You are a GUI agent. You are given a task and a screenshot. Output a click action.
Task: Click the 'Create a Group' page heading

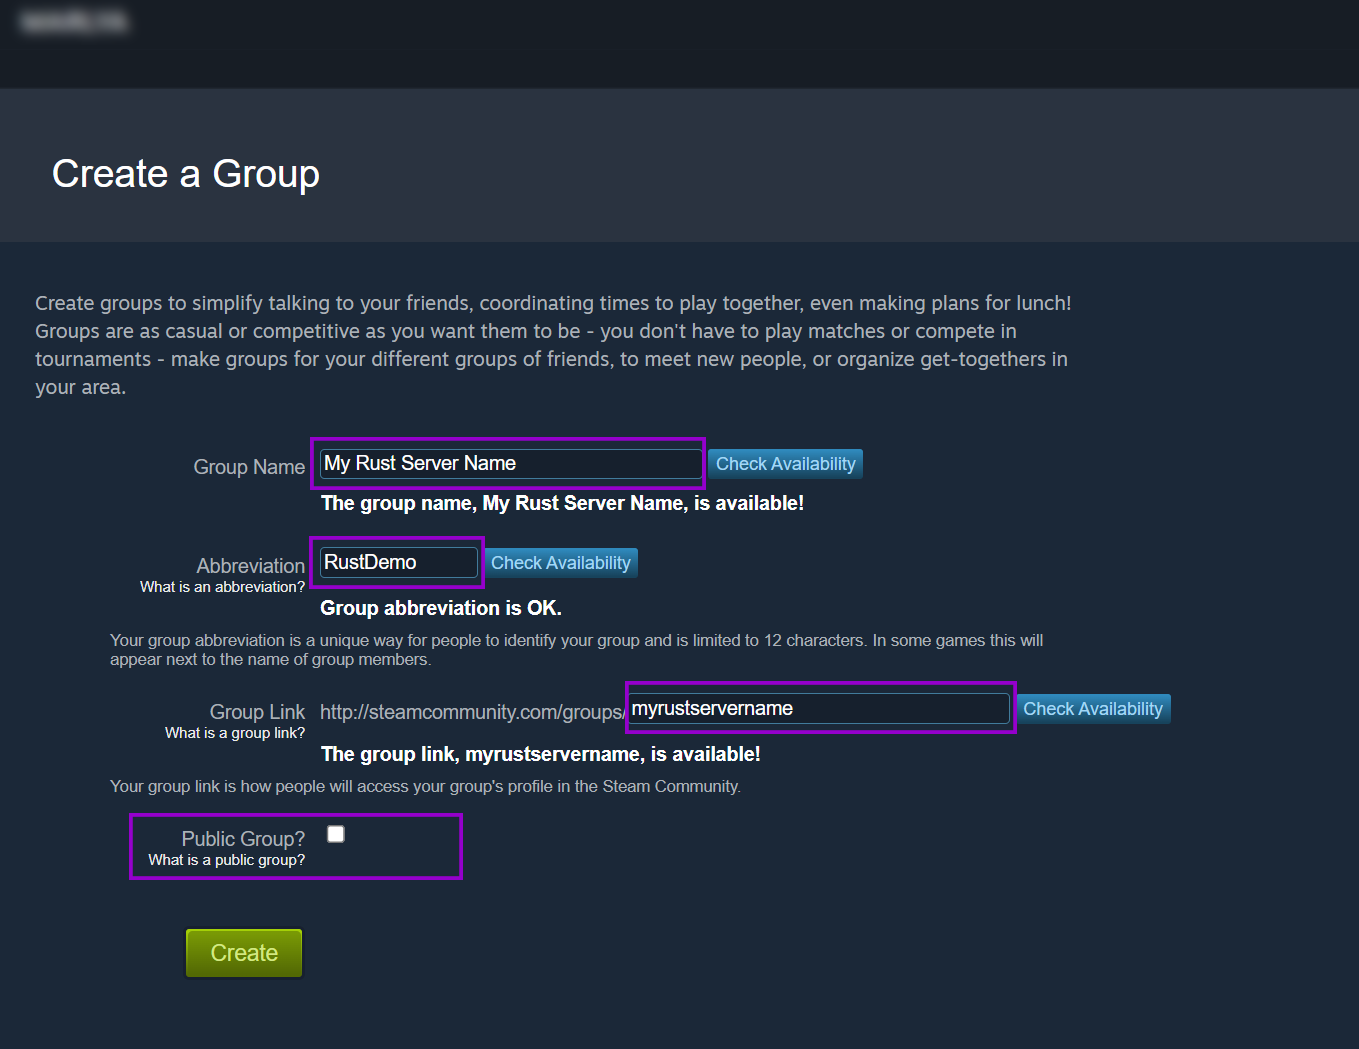pyautogui.click(x=186, y=174)
